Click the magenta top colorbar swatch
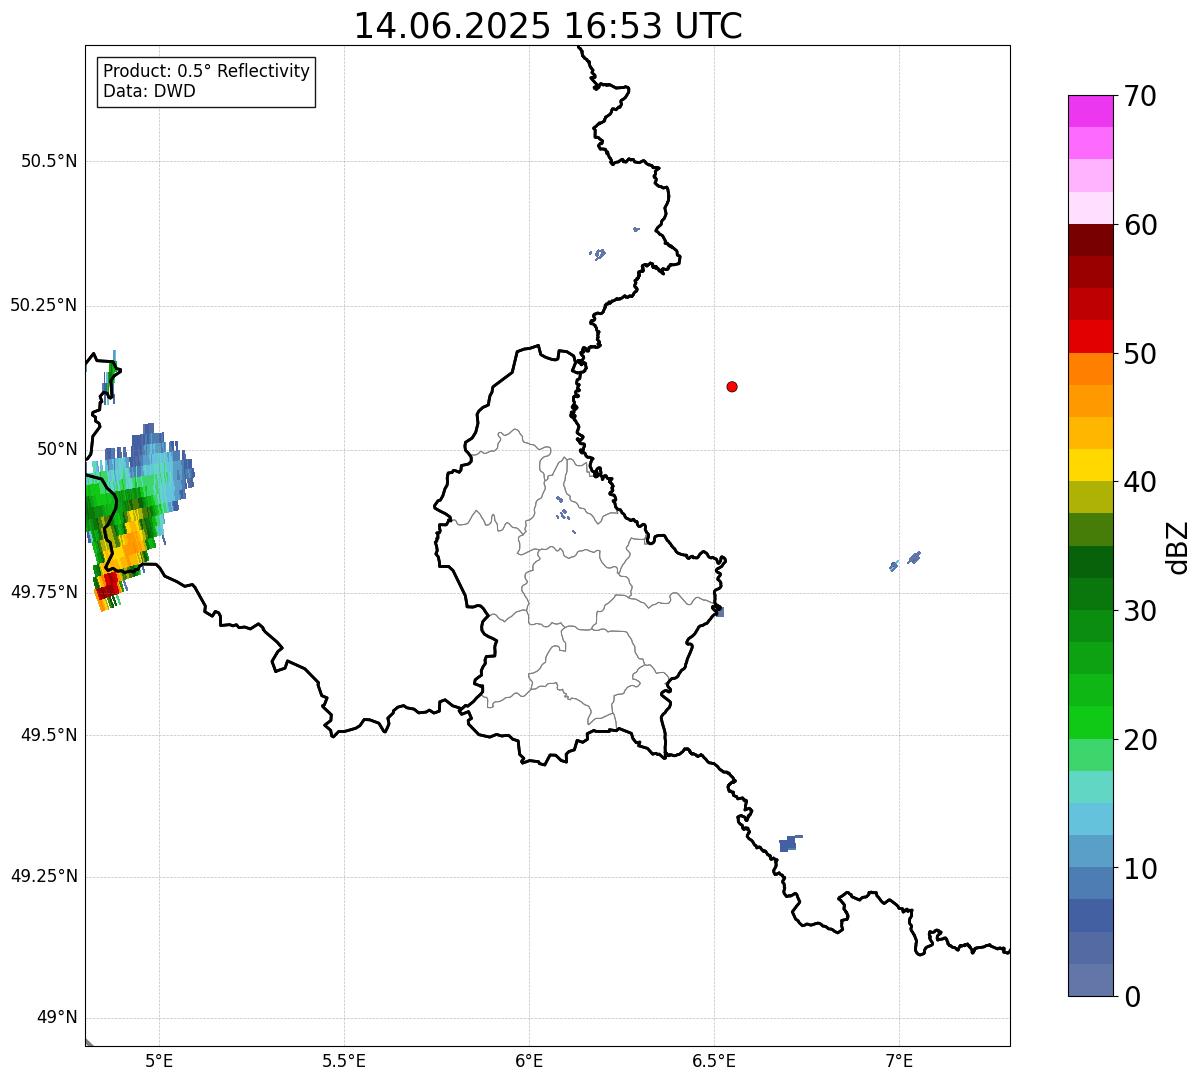 [1090, 111]
